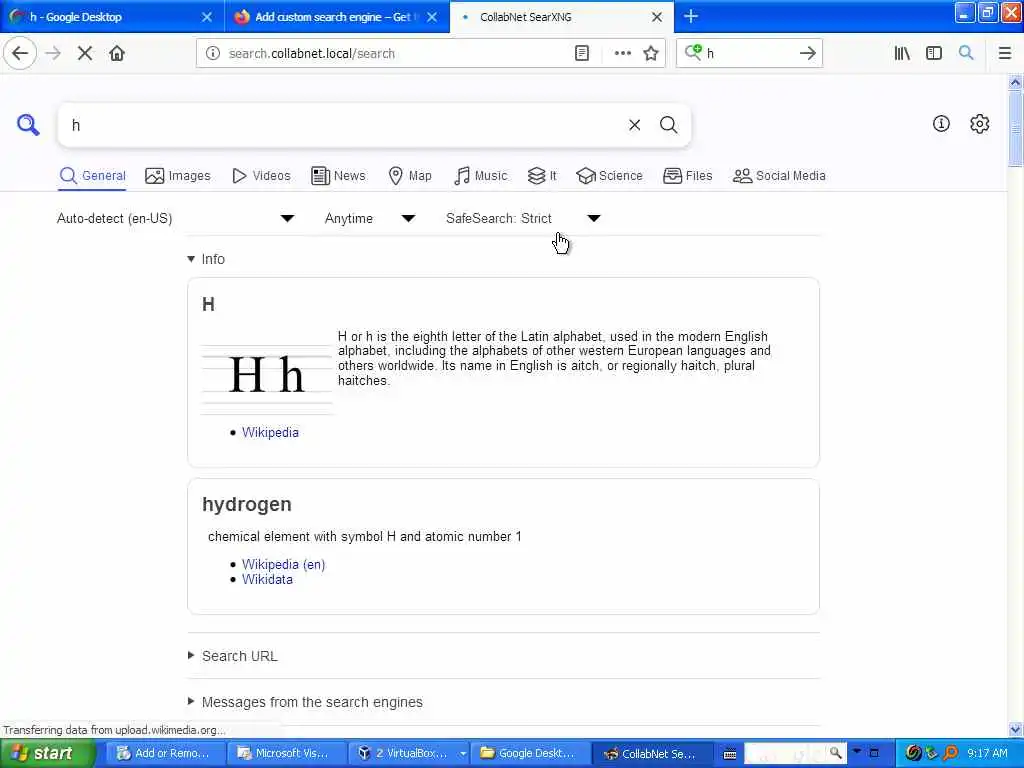The height and width of the screenshot is (768, 1024).
Task: Click the SearXNG logo magnifier
Action: (x=28, y=124)
